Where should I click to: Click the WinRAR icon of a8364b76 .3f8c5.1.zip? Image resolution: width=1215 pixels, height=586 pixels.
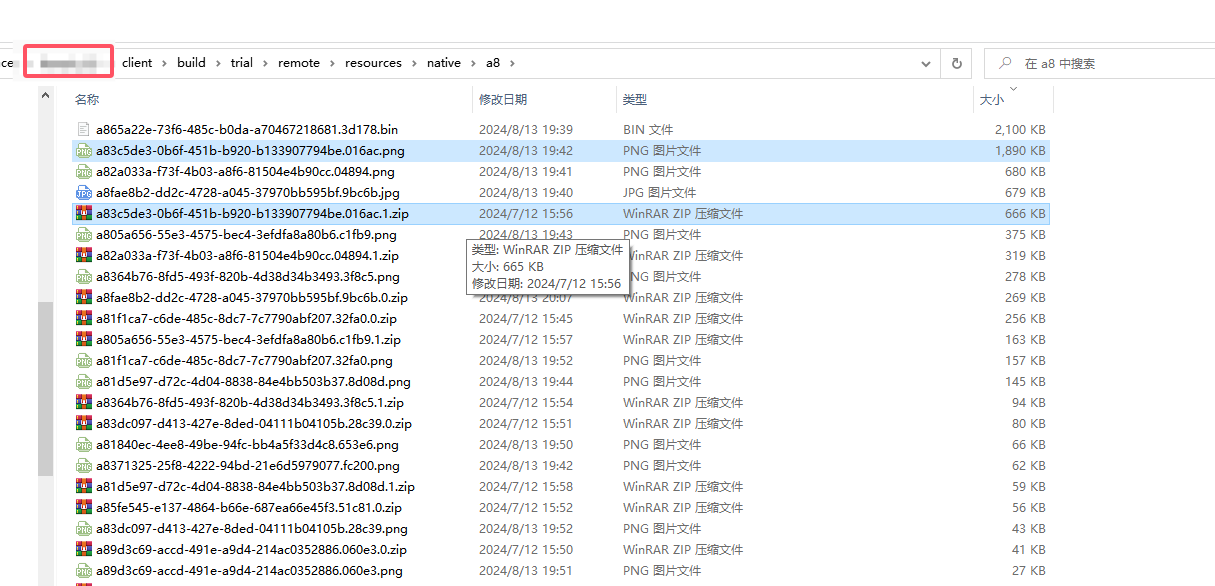tap(84, 402)
